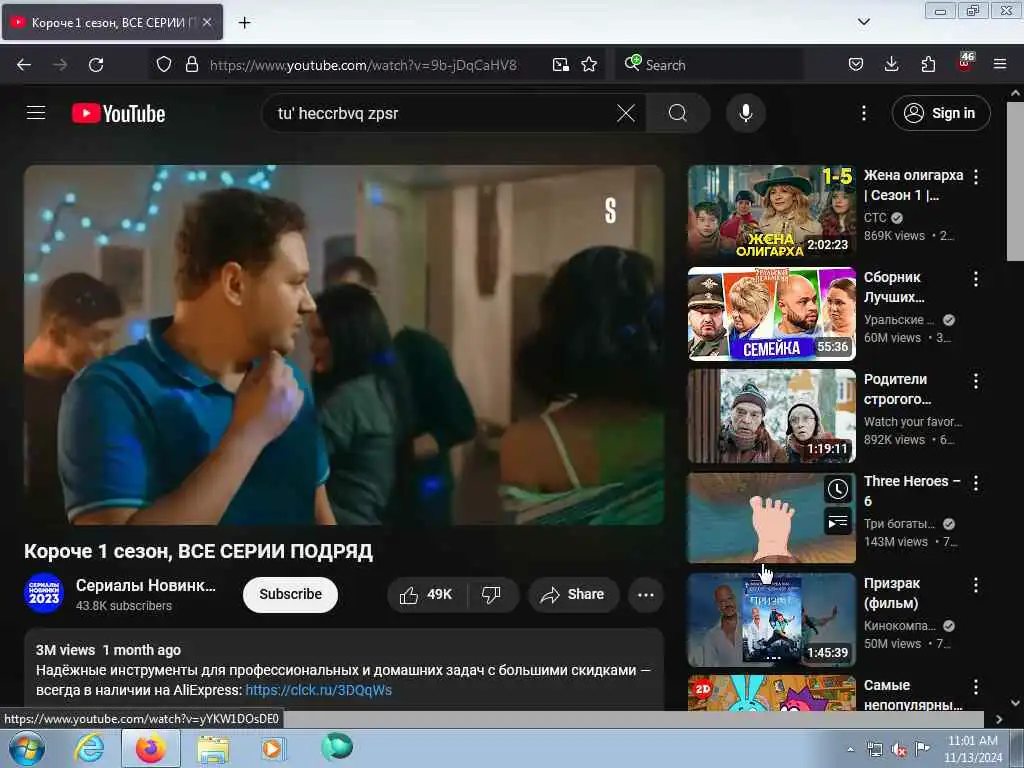Run the YouTube search with magnifier button
Viewport: 1024px width, 768px height.
[x=678, y=114]
